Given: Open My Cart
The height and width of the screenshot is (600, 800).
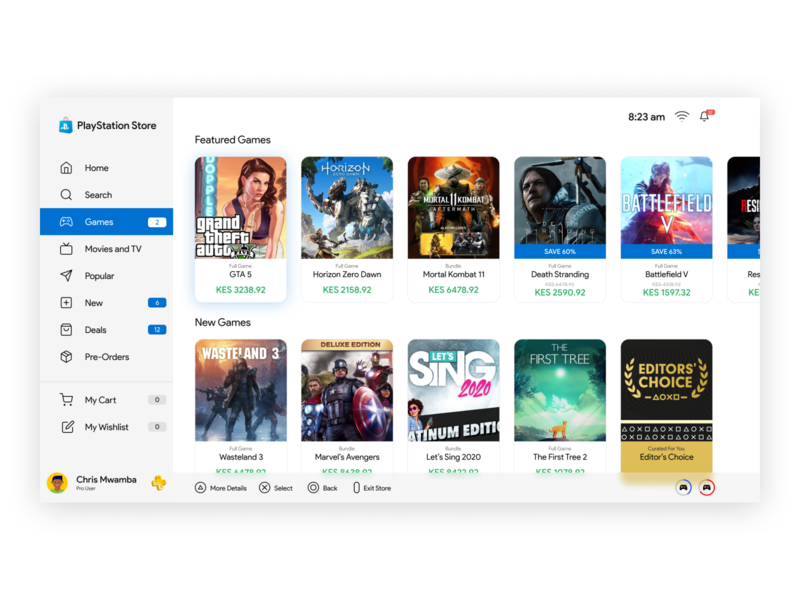Looking at the screenshot, I should tap(106, 400).
